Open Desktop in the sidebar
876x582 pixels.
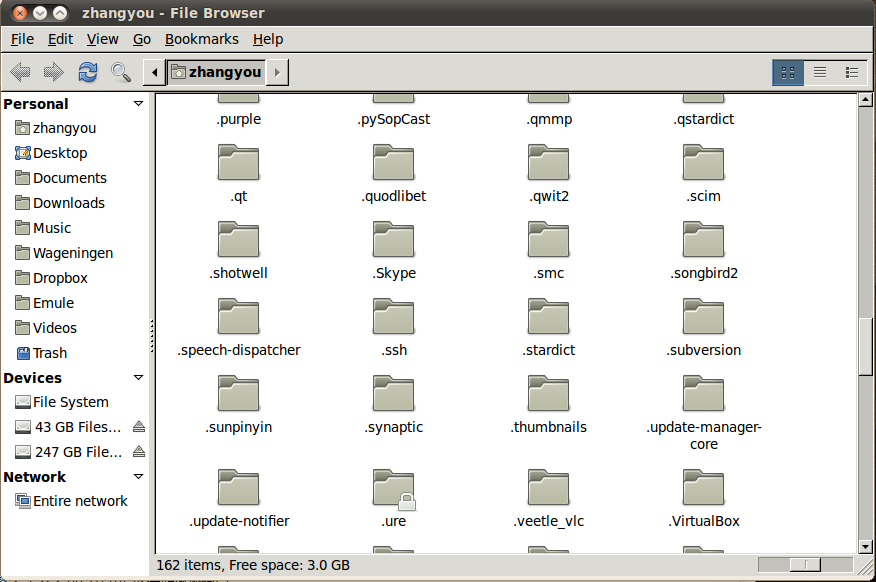tap(51, 153)
